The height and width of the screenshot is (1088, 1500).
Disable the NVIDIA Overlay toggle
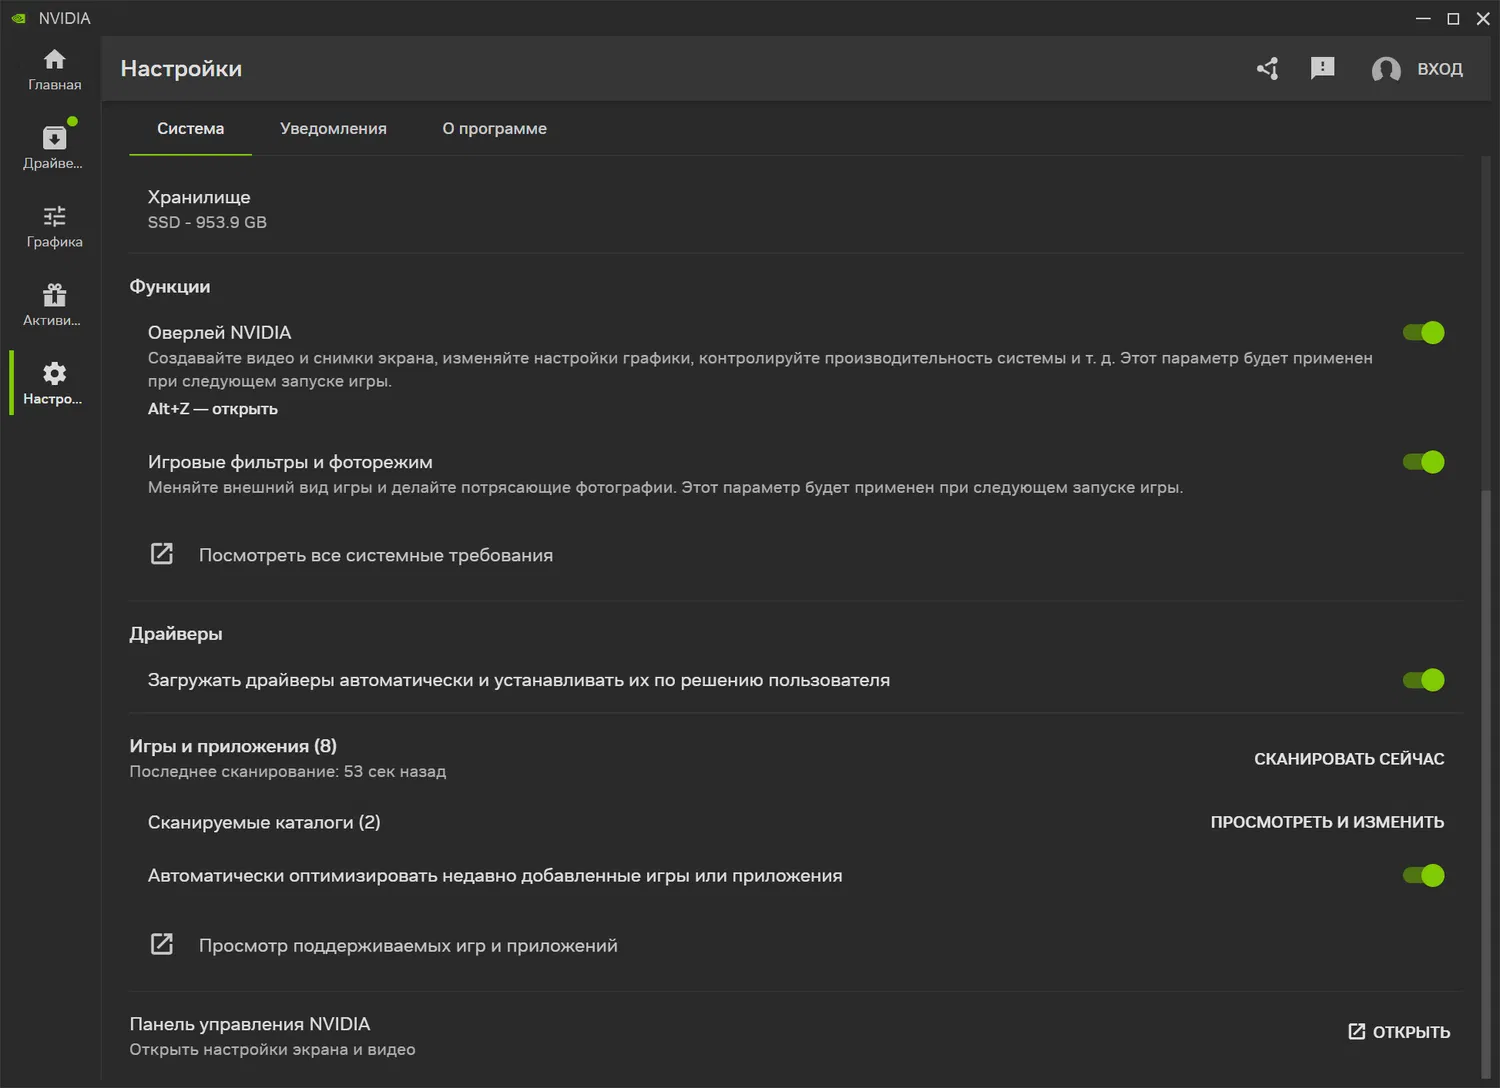(x=1424, y=333)
